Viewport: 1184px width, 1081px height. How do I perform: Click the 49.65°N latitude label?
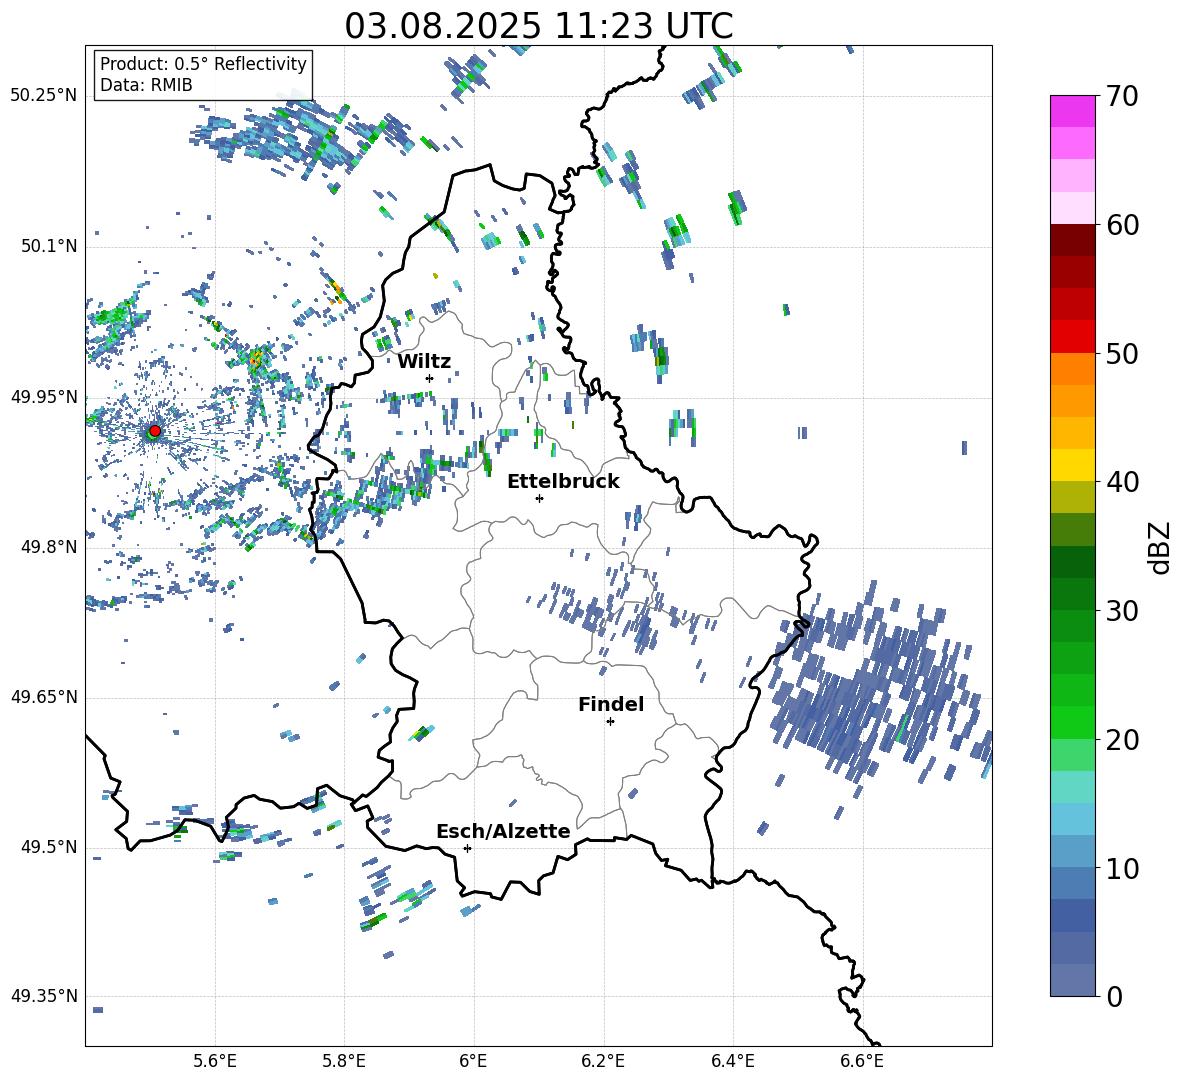pyautogui.click(x=44, y=696)
